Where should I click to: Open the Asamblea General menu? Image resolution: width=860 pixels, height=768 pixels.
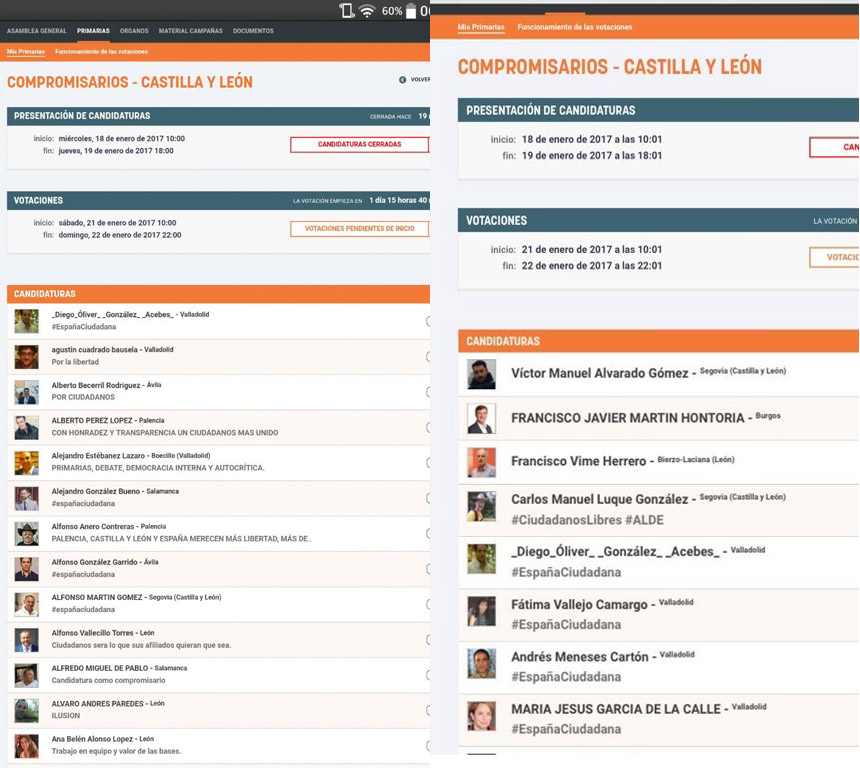click(x=37, y=31)
